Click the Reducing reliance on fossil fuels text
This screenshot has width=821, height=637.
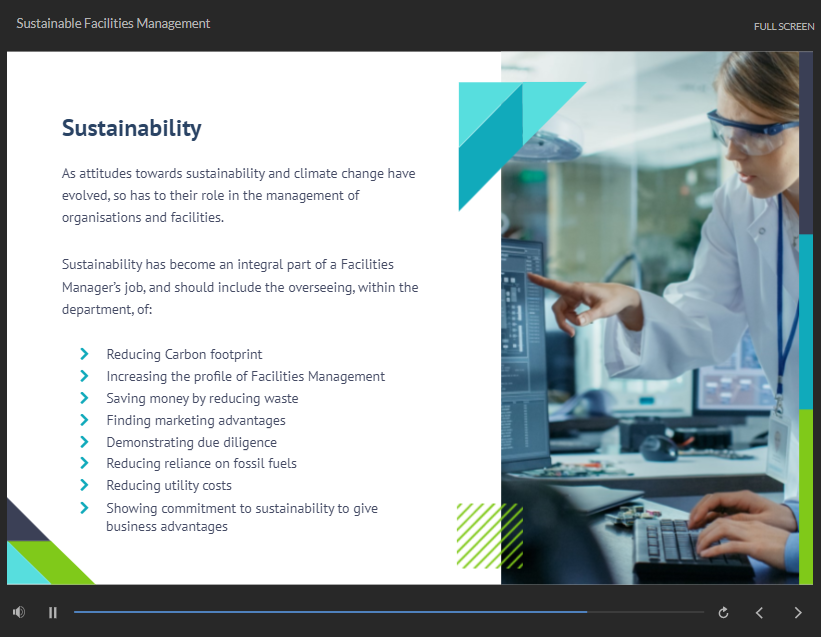pyautogui.click(x=201, y=463)
